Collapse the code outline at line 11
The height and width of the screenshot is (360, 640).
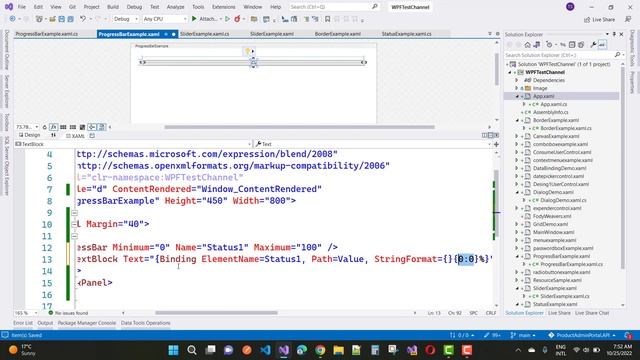(x=74, y=236)
